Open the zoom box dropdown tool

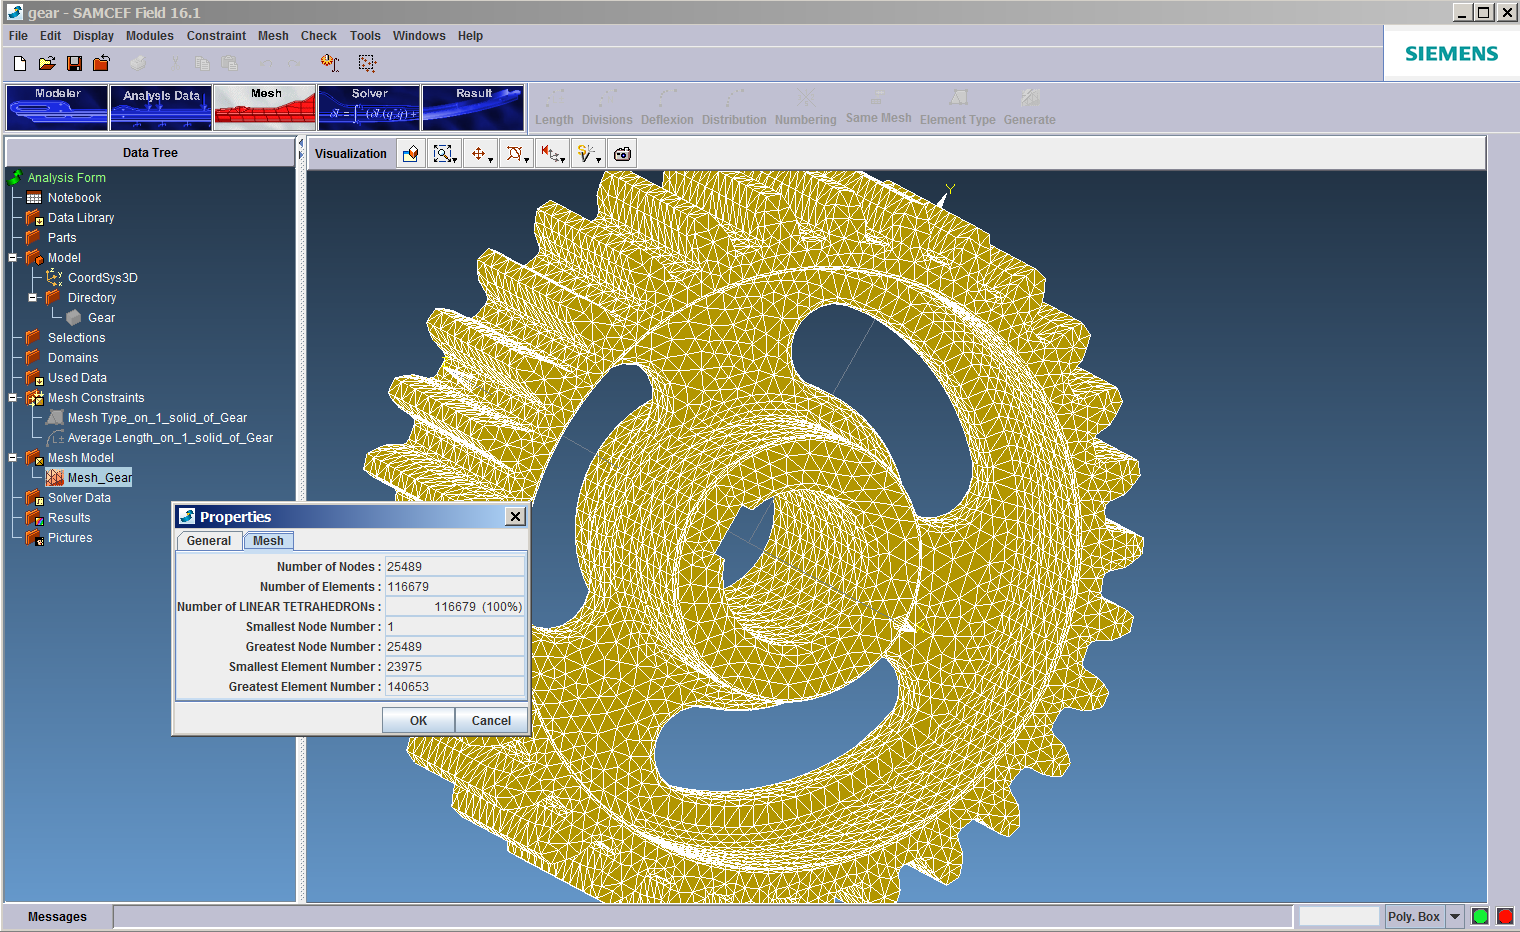tap(445, 154)
